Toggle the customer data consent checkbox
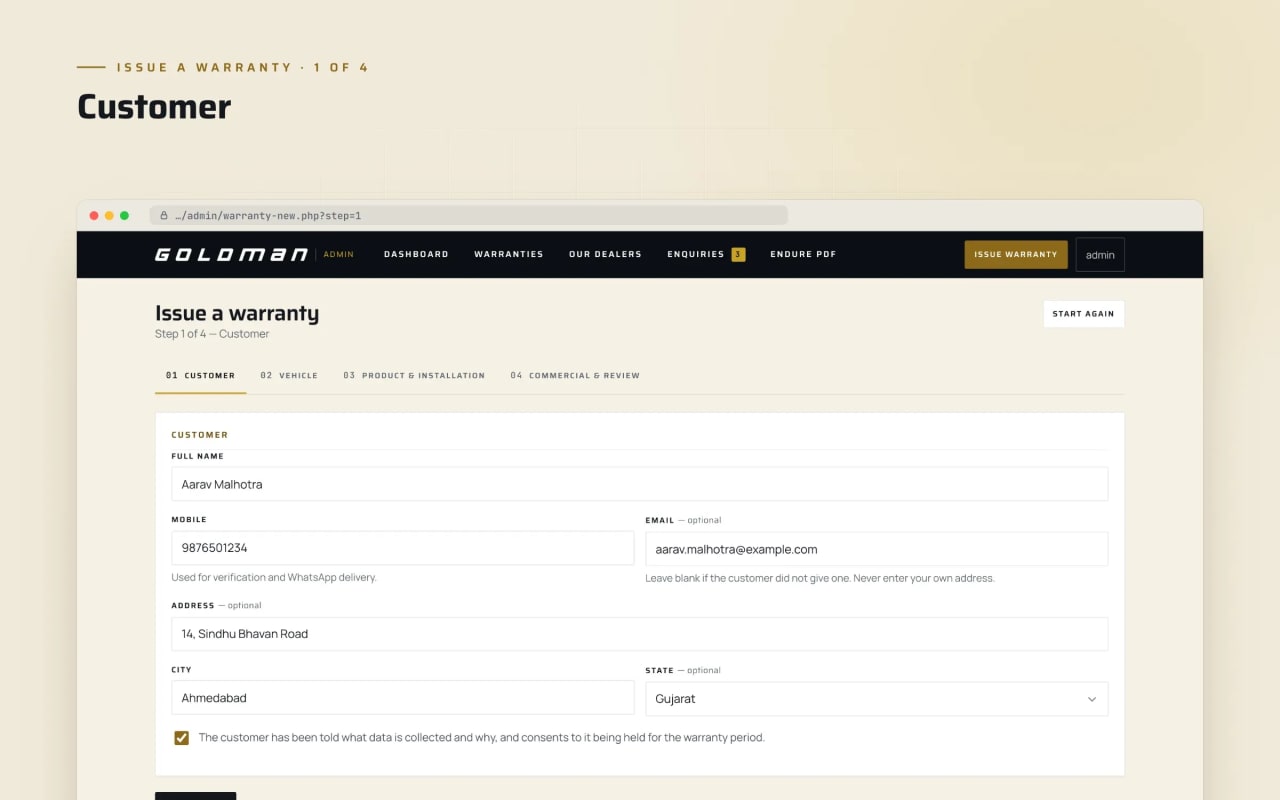1280x800 pixels. pyautogui.click(x=181, y=738)
